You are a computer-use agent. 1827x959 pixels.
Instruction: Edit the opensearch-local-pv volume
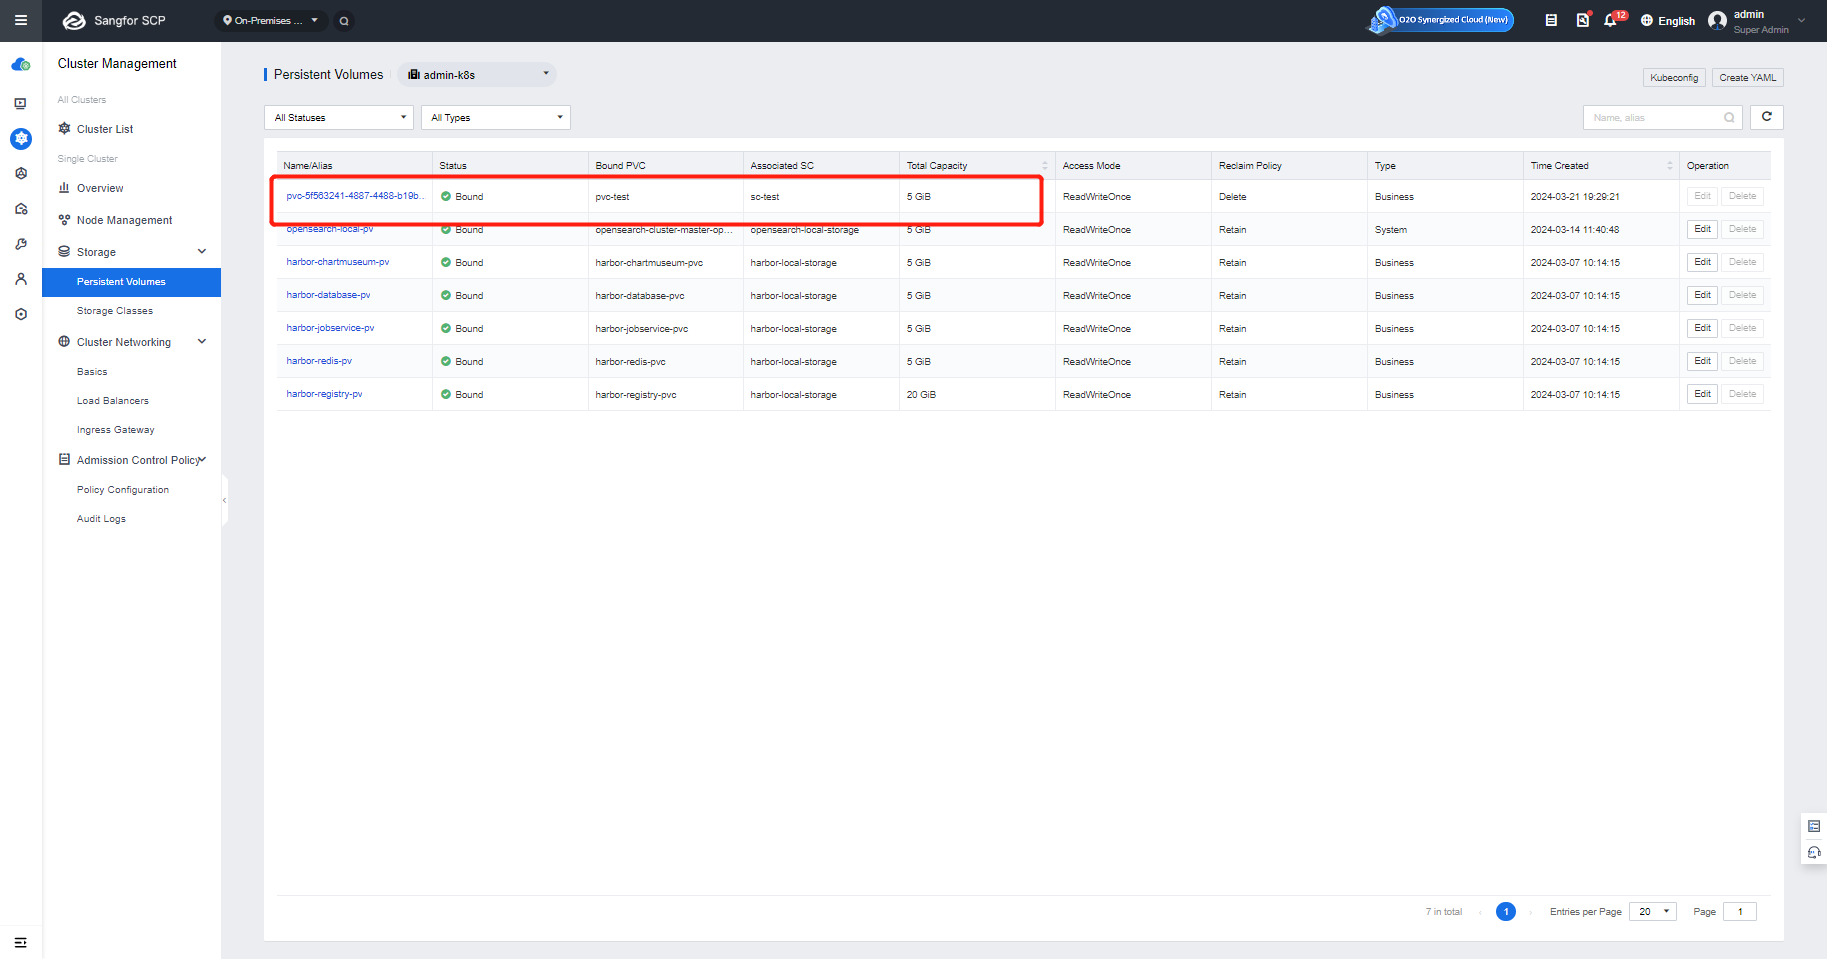click(x=1702, y=229)
